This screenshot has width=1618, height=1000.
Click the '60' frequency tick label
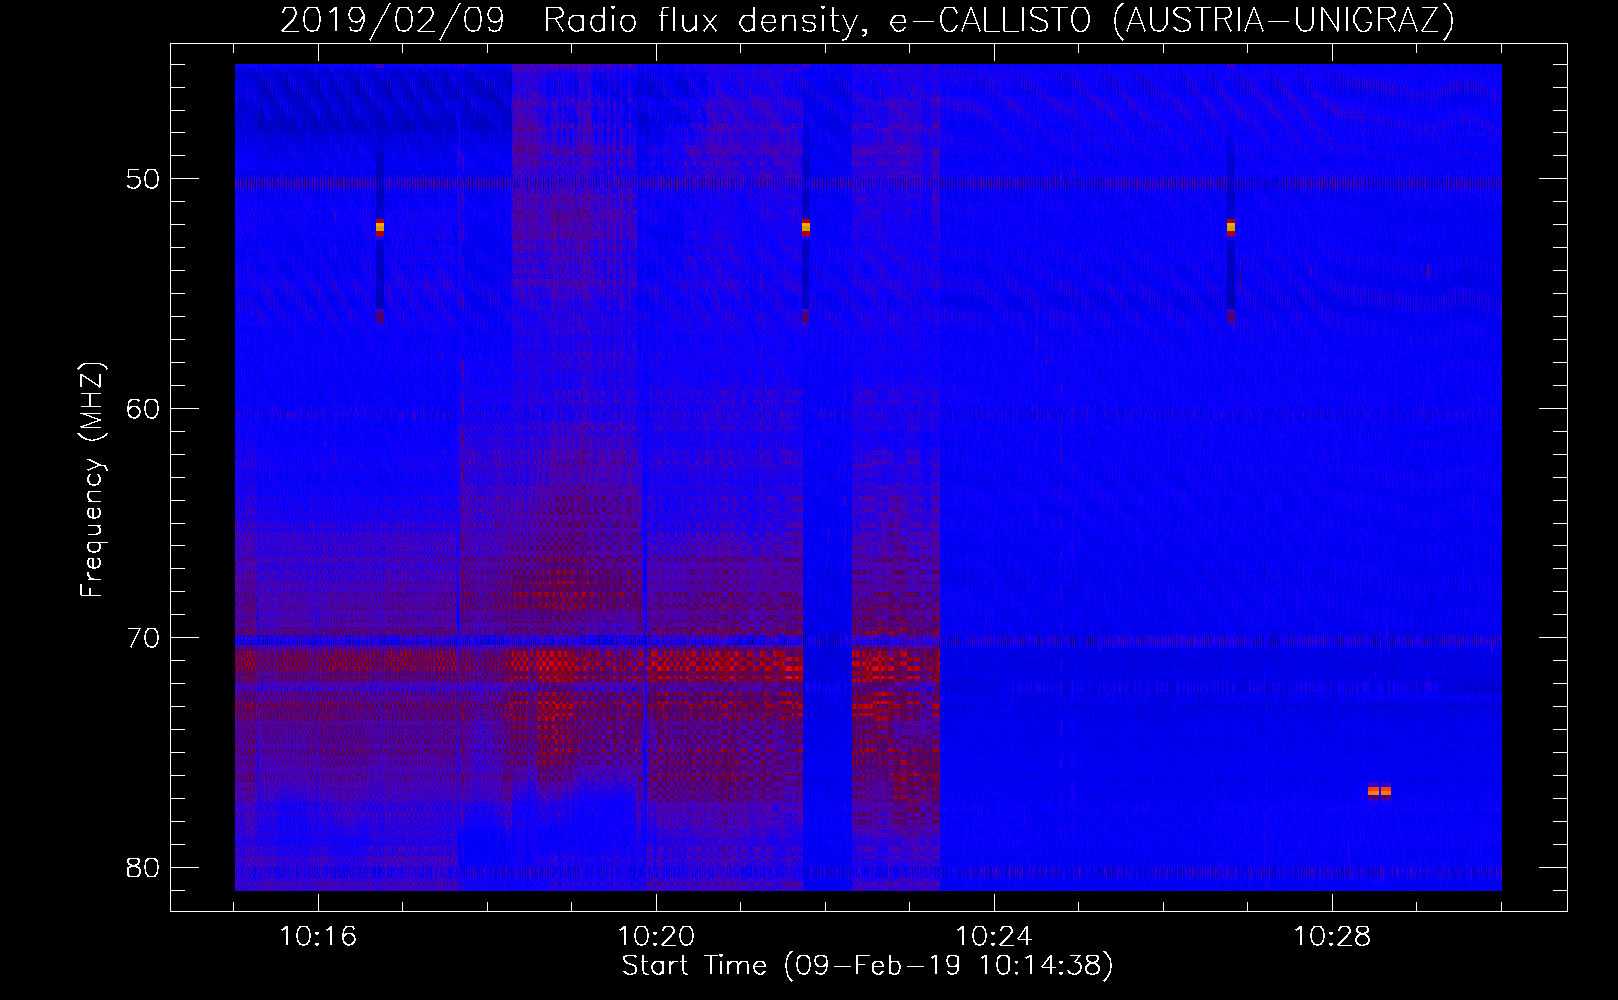point(143,409)
